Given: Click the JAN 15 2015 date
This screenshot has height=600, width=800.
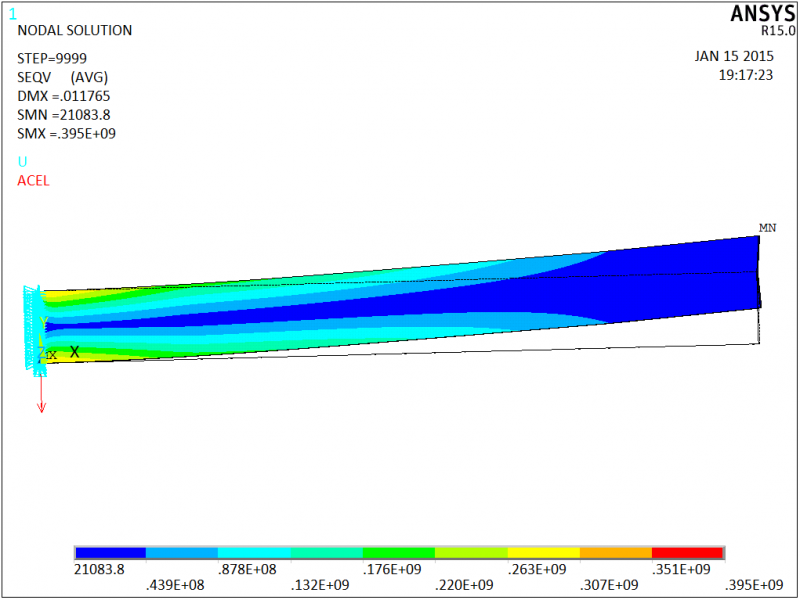Looking at the screenshot, I should [x=734, y=56].
